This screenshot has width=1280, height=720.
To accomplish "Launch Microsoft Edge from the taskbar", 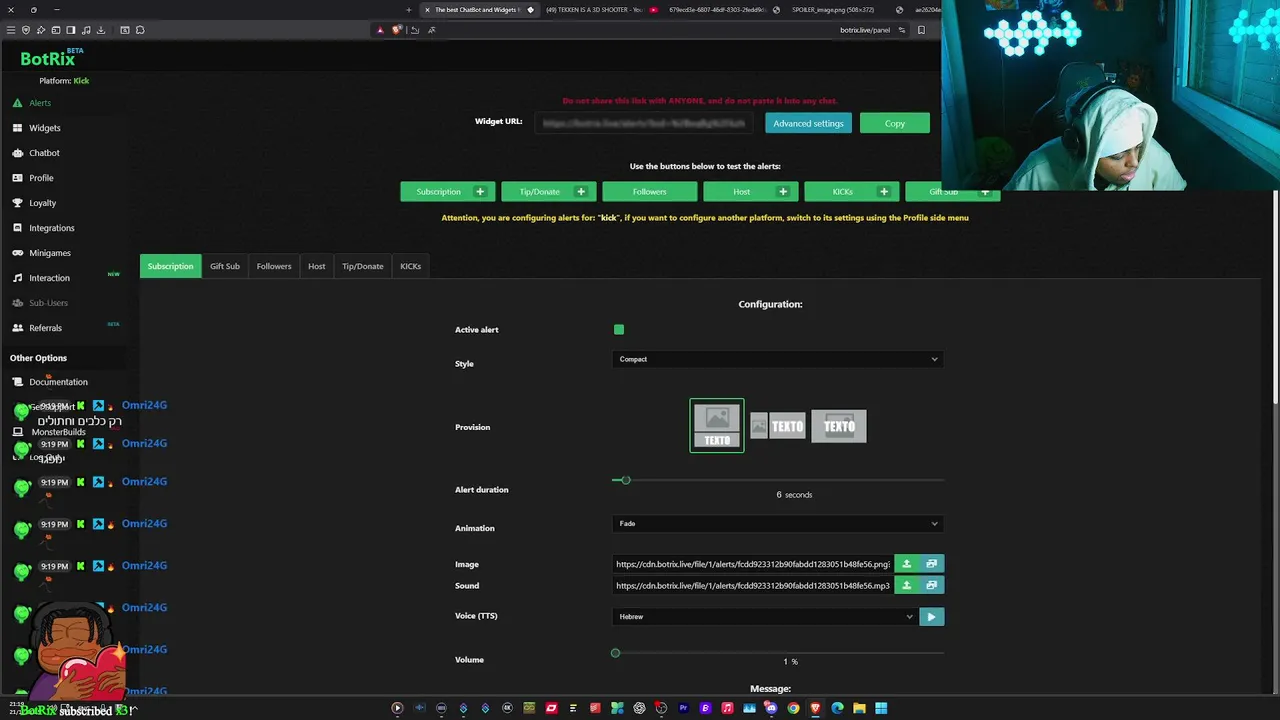I will coord(837,708).
